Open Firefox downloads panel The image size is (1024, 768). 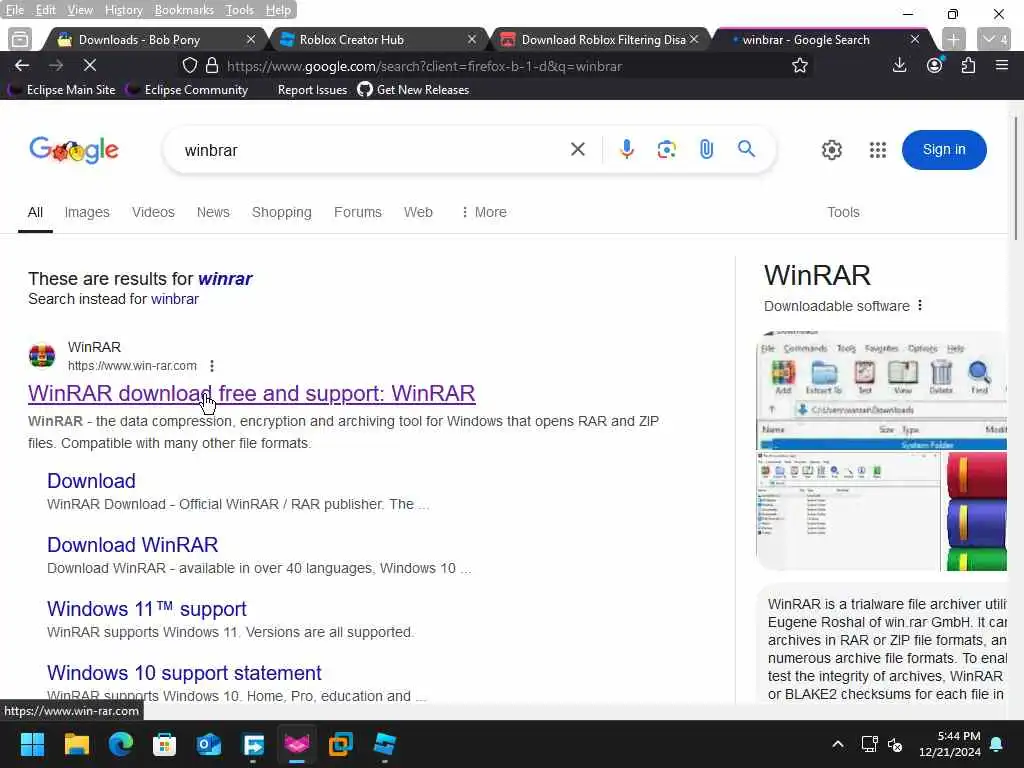pyautogui.click(x=899, y=65)
